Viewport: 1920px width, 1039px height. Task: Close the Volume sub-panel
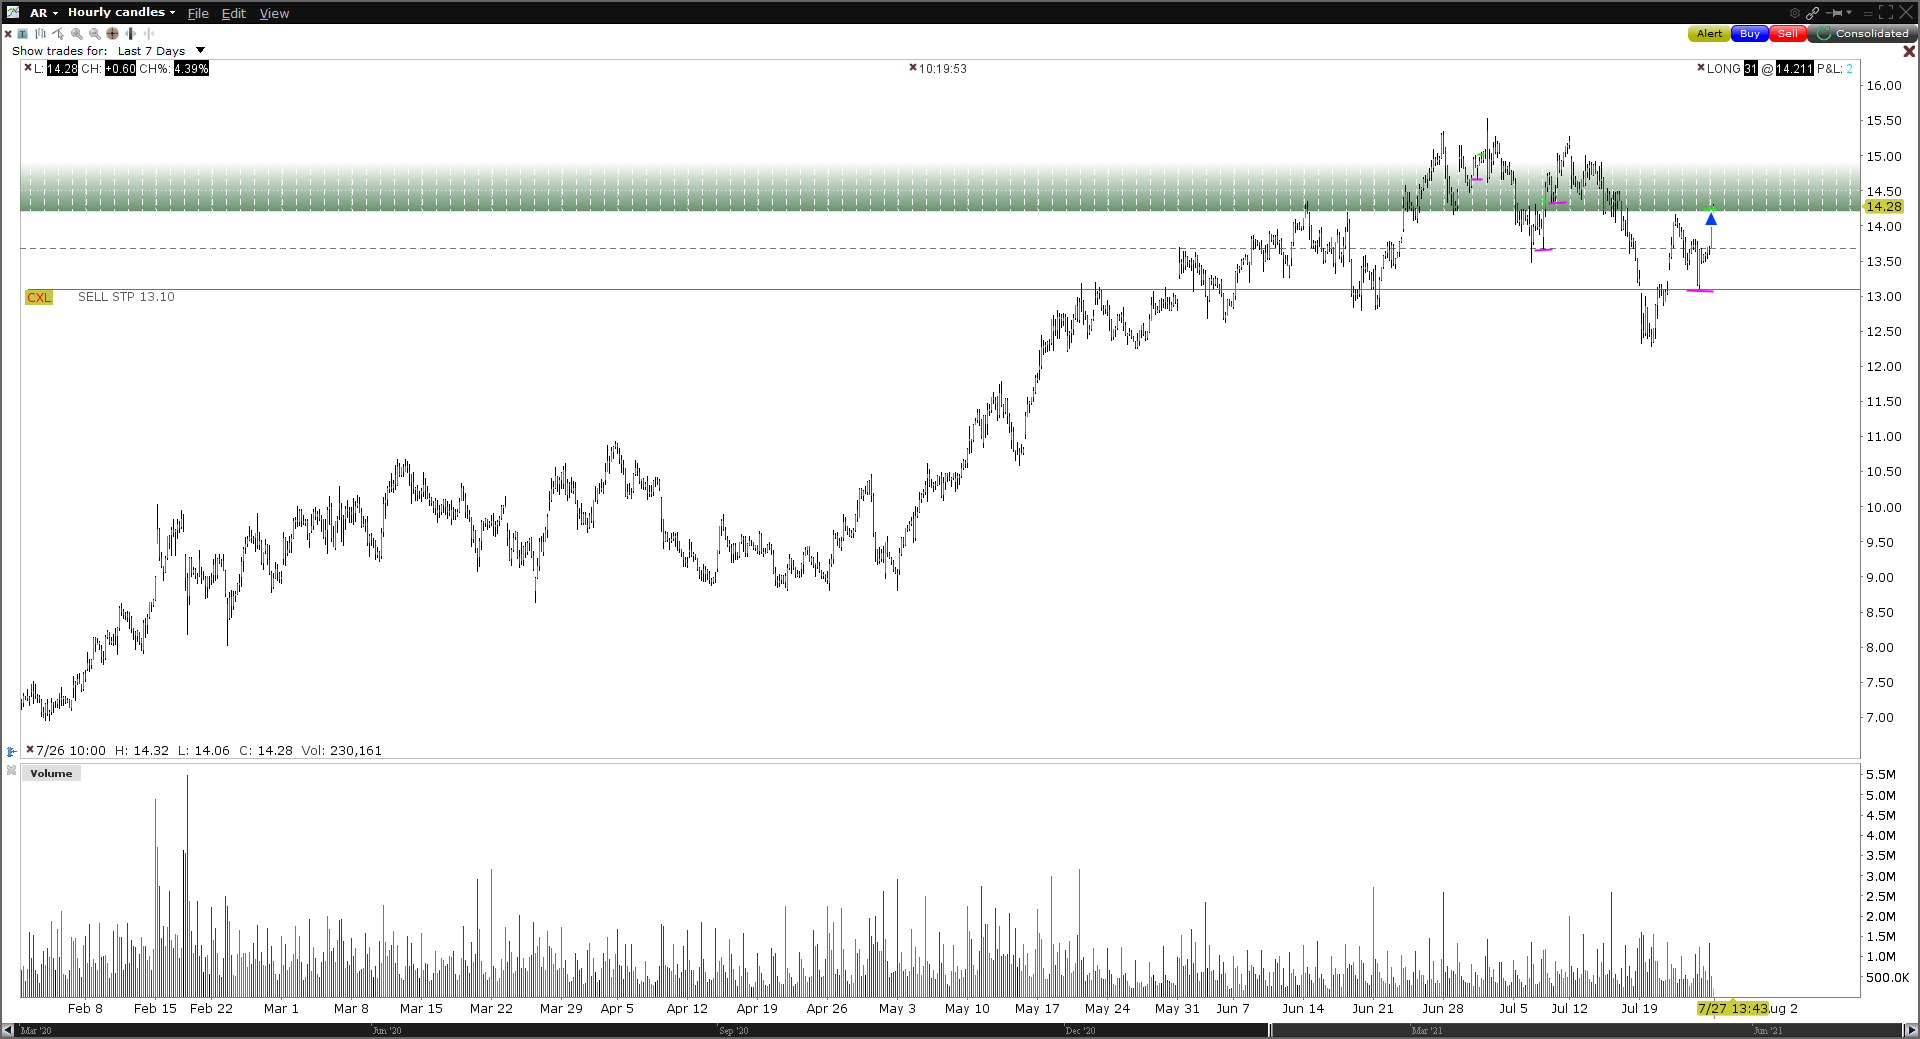pos(11,771)
